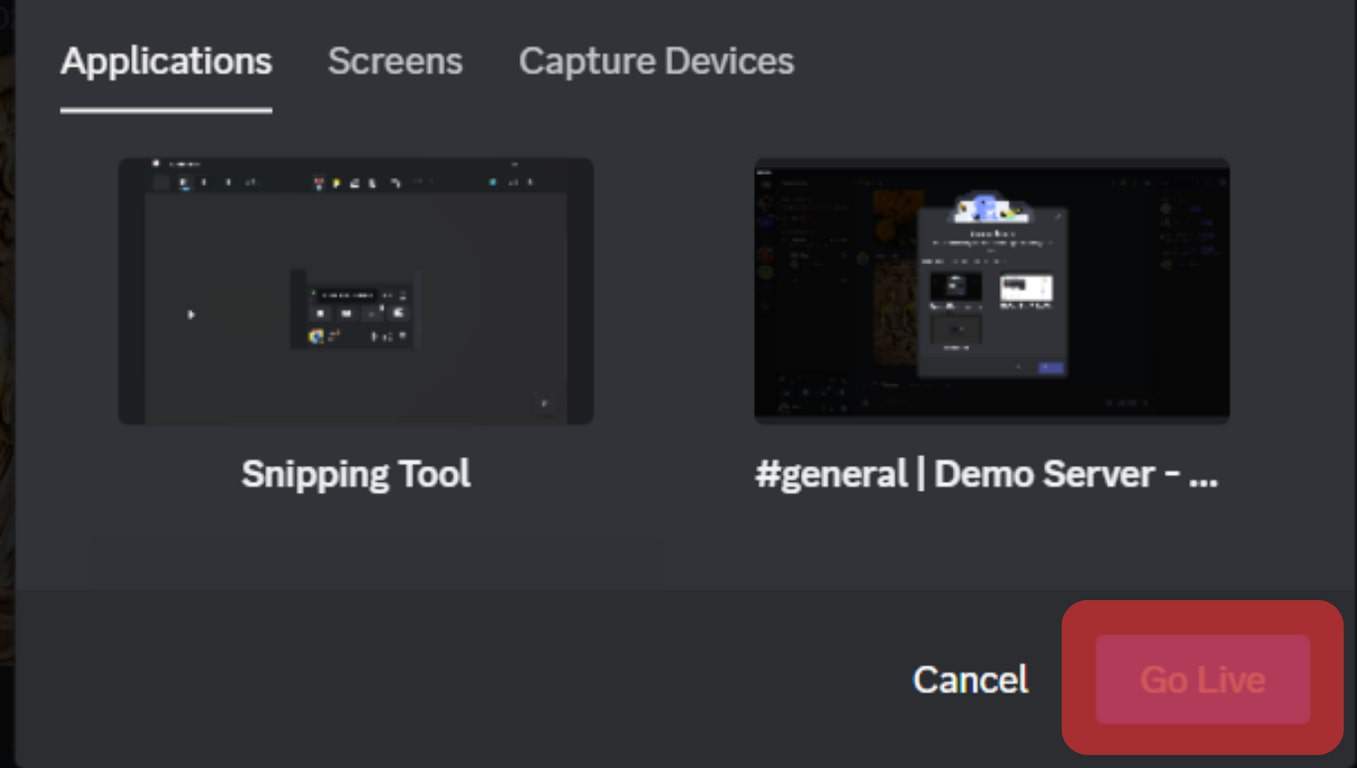Viewport: 1357px width, 768px height.
Task: Choose the Snipping Tool window thumbnail
Action: tap(356, 291)
